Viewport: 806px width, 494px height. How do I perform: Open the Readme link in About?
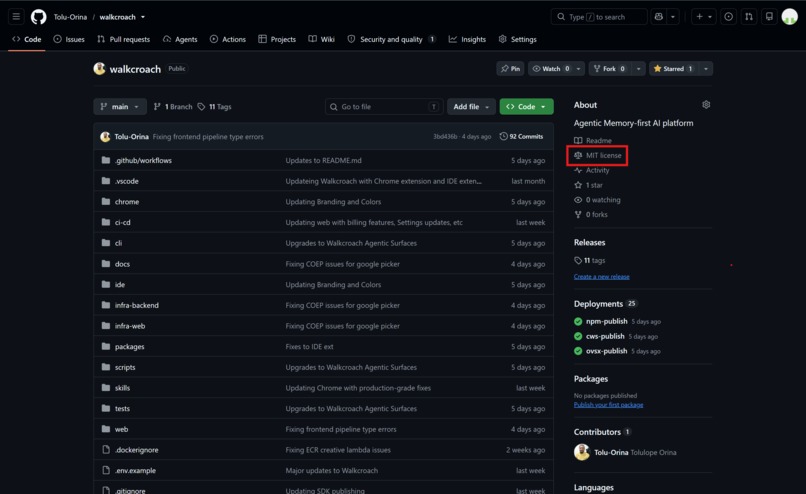[x=593, y=140]
